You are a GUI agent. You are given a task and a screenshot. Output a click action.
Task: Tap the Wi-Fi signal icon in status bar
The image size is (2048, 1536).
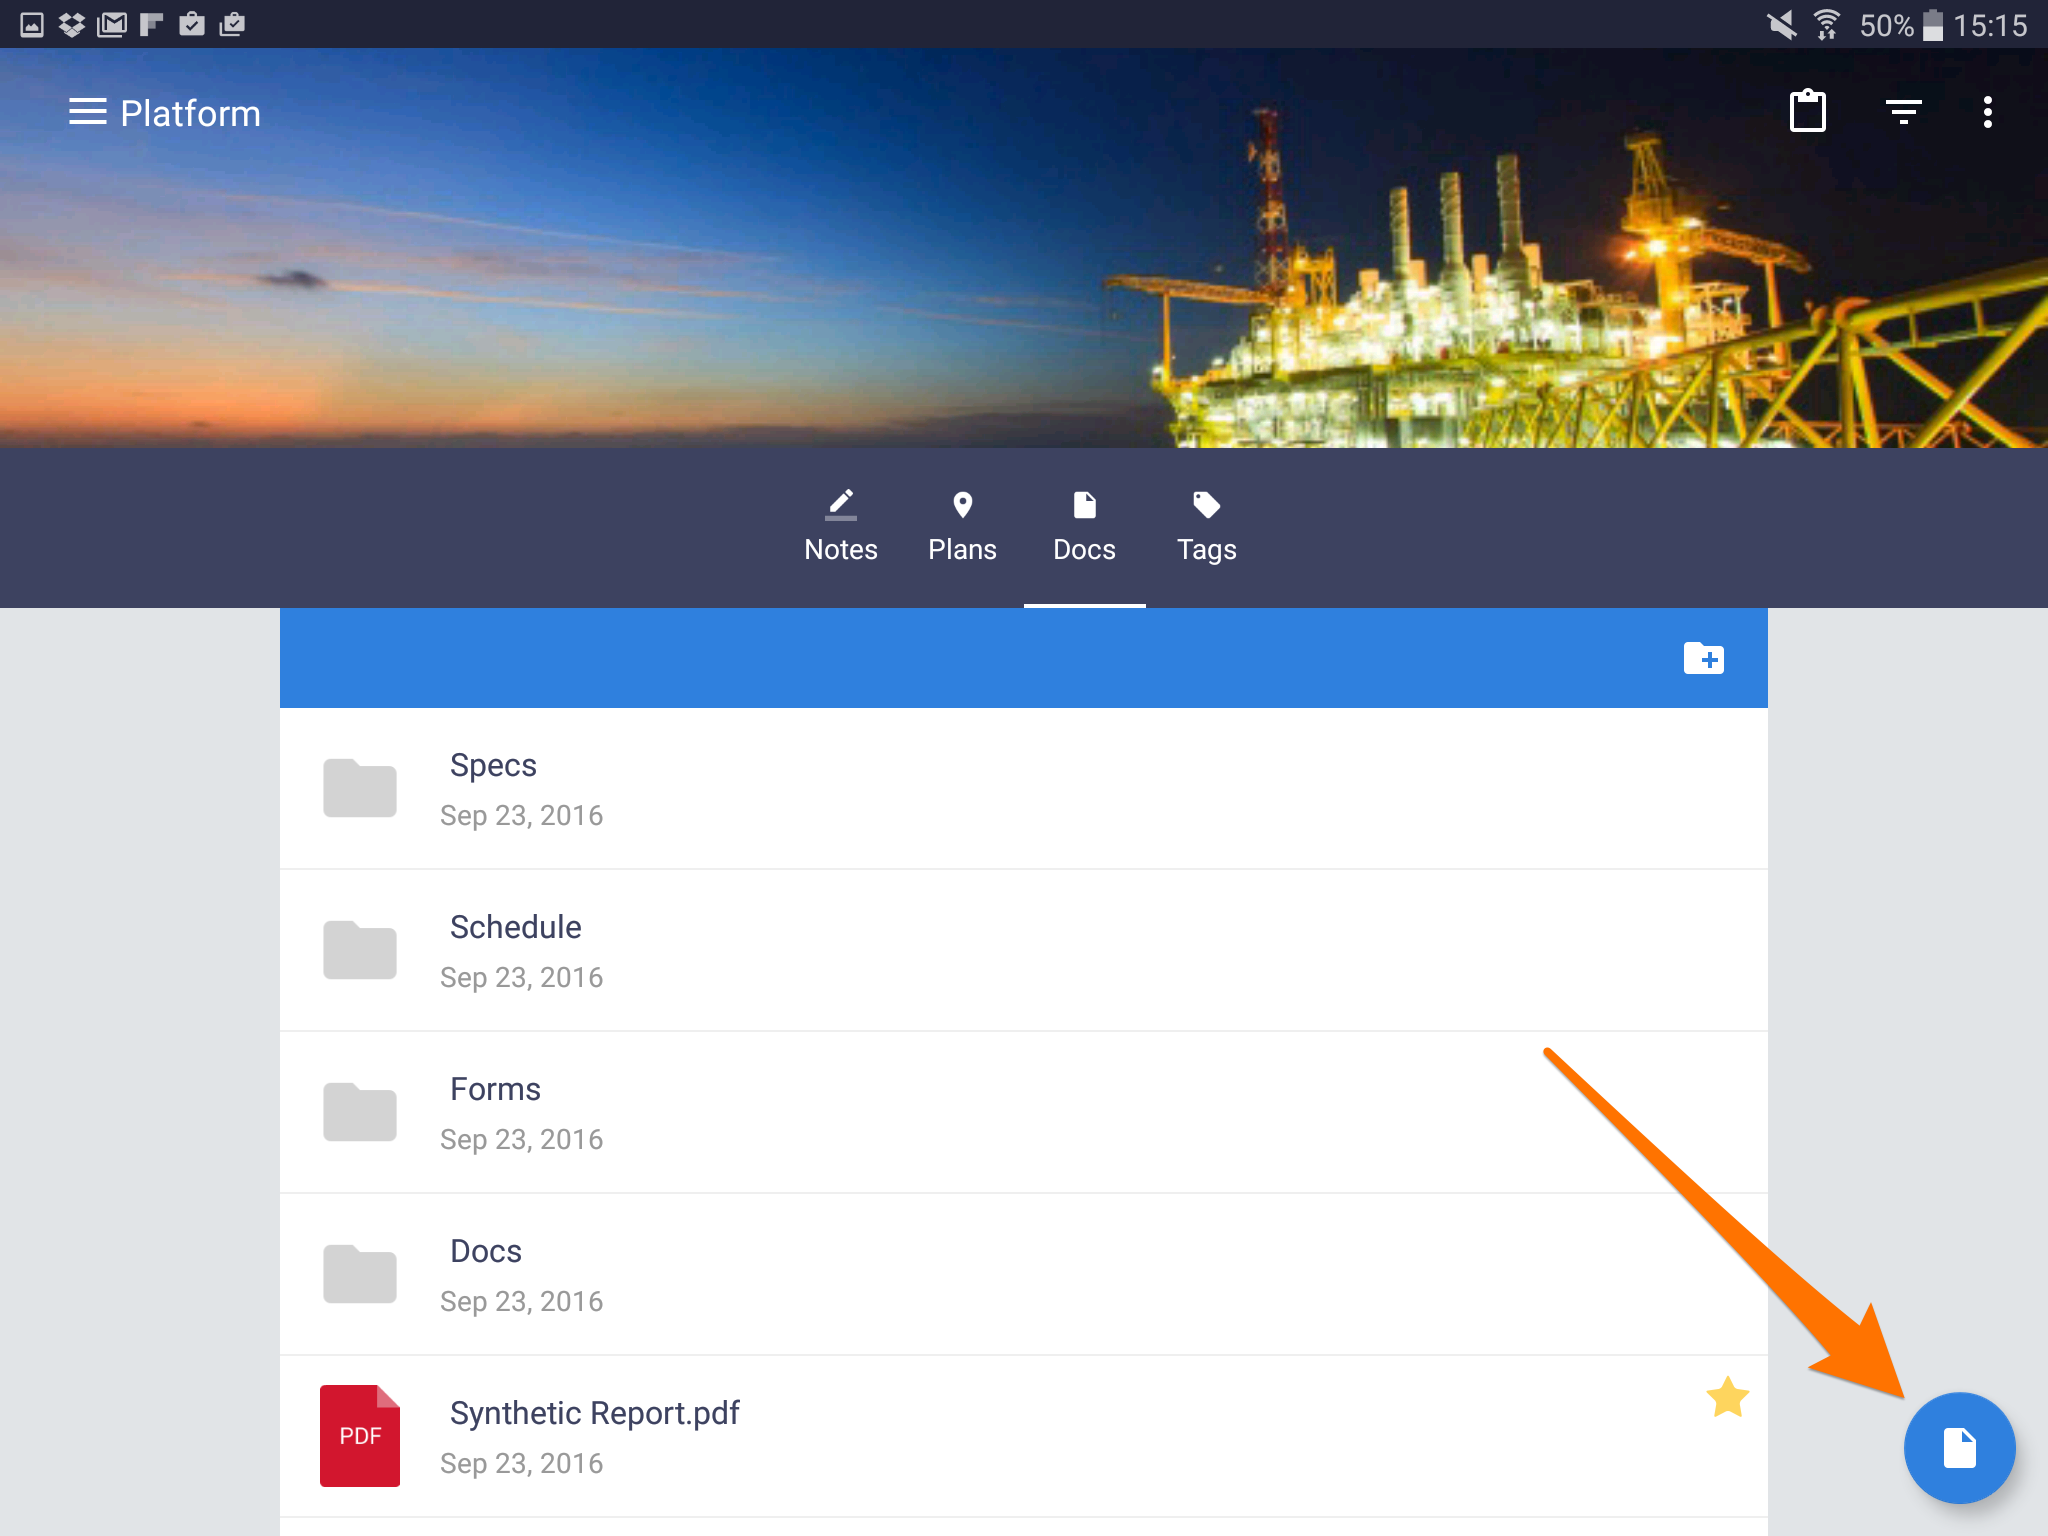pyautogui.click(x=1826, y=24)
